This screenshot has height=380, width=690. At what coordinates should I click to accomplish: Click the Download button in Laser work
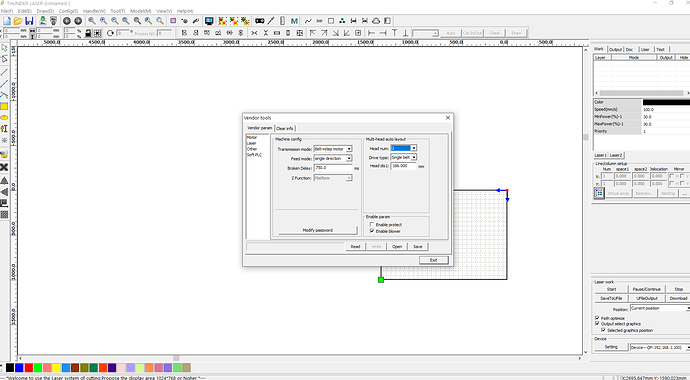click(x=678, y=298)
